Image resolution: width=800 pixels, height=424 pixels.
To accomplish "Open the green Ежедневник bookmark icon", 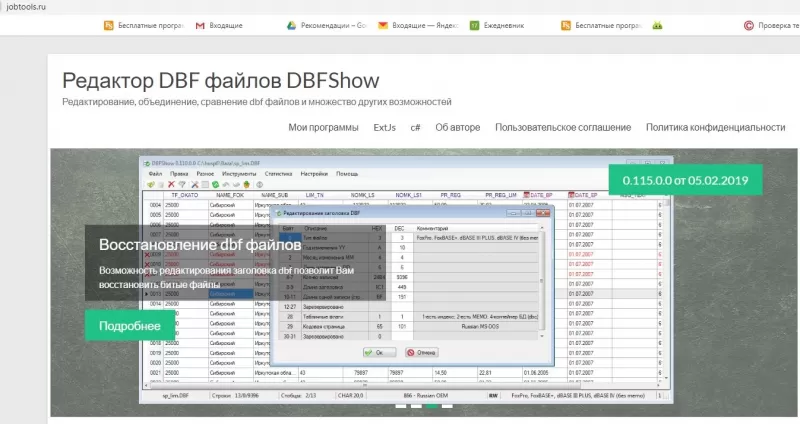I will [x=474, y=26].
